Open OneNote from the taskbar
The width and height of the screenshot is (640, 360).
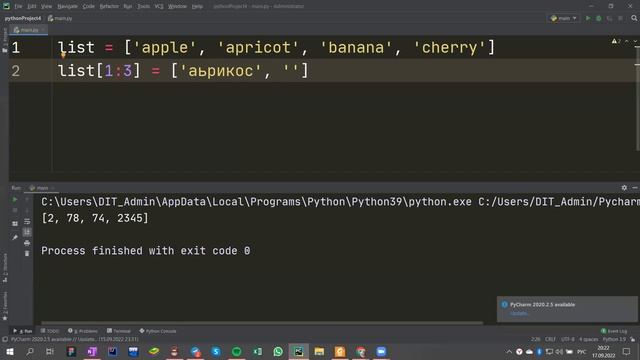92,351
